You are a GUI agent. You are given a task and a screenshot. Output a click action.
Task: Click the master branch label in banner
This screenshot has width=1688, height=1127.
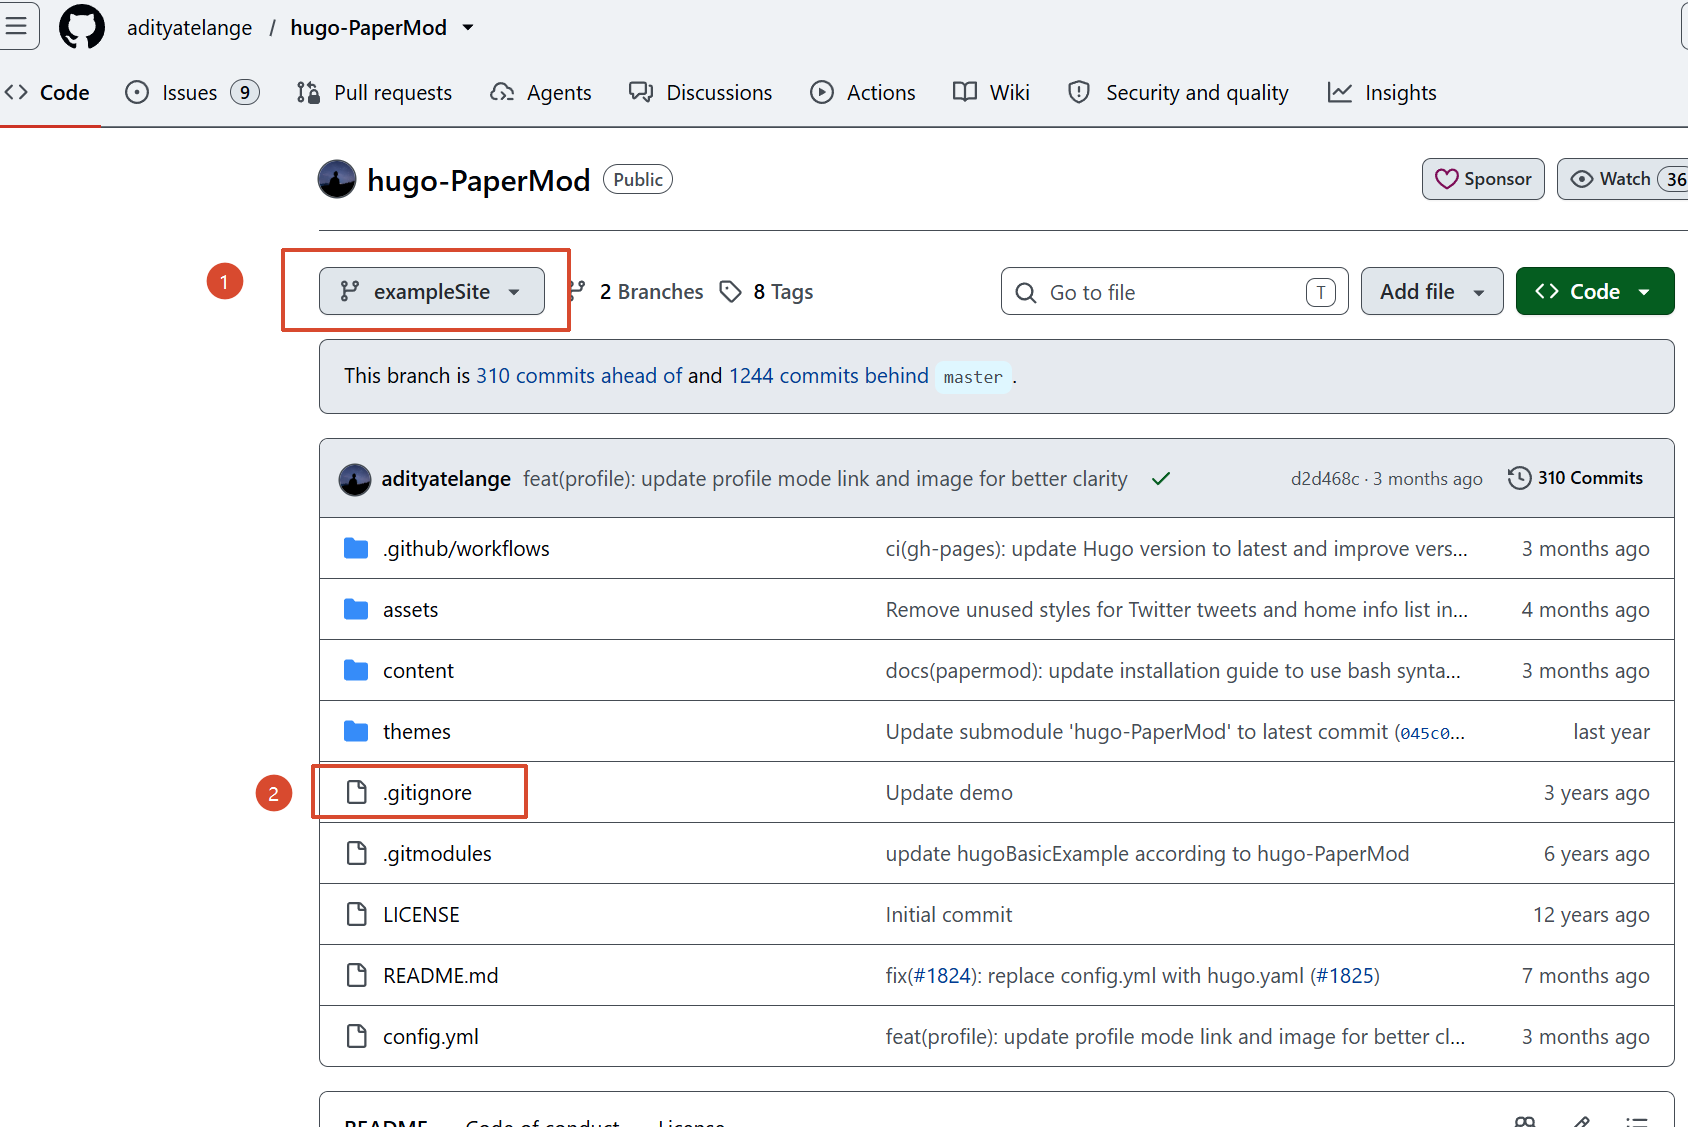point(973,377)
